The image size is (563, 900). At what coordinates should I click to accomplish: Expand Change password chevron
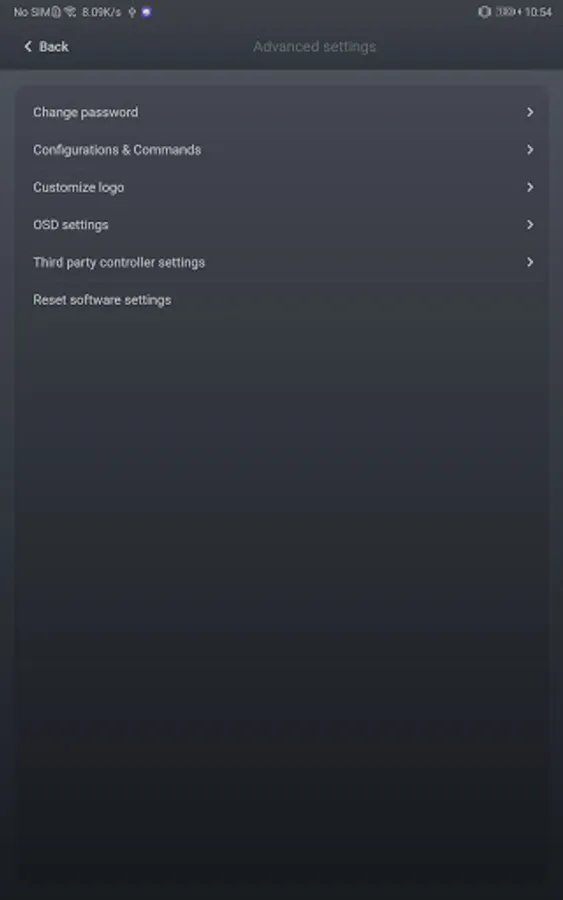[x=530, y=112]
